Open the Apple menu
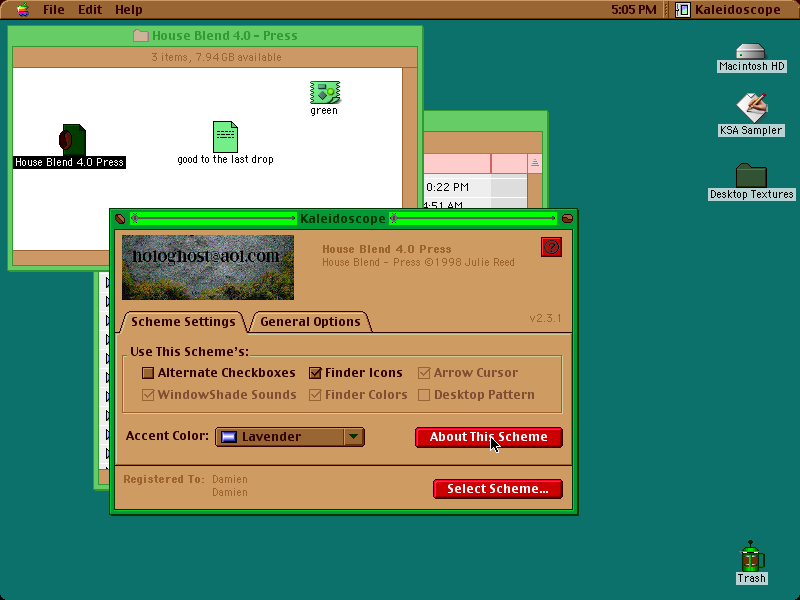The image size is (800, 600). pyautogui.click(x=22, y=9)
